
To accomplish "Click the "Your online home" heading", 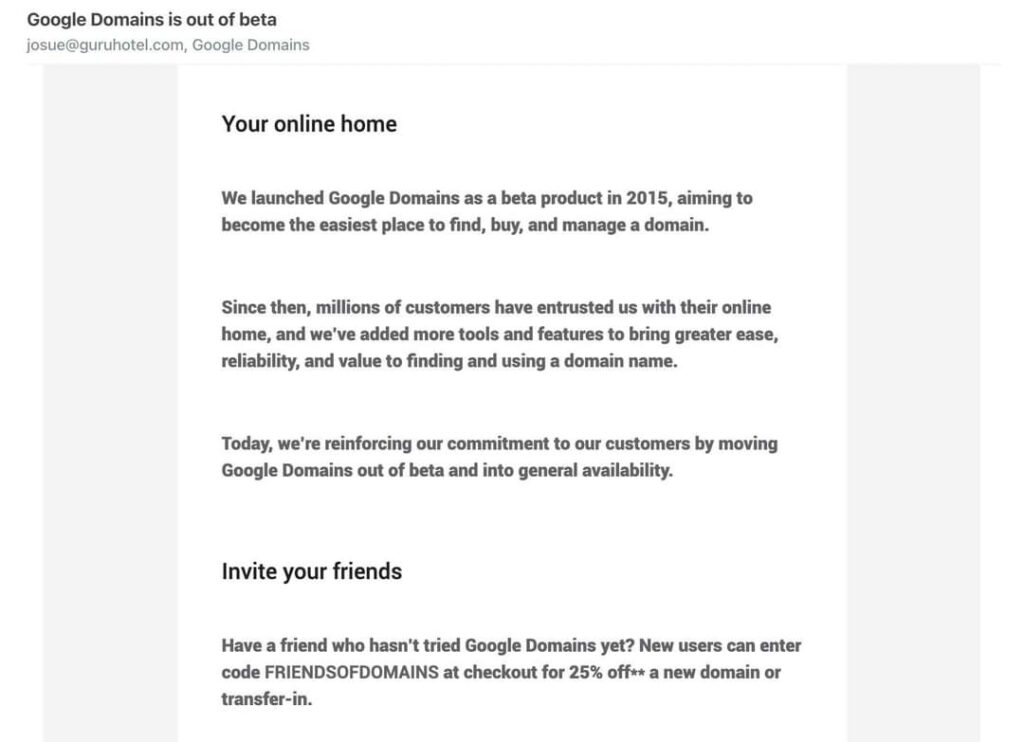I will tap(309, 124).
